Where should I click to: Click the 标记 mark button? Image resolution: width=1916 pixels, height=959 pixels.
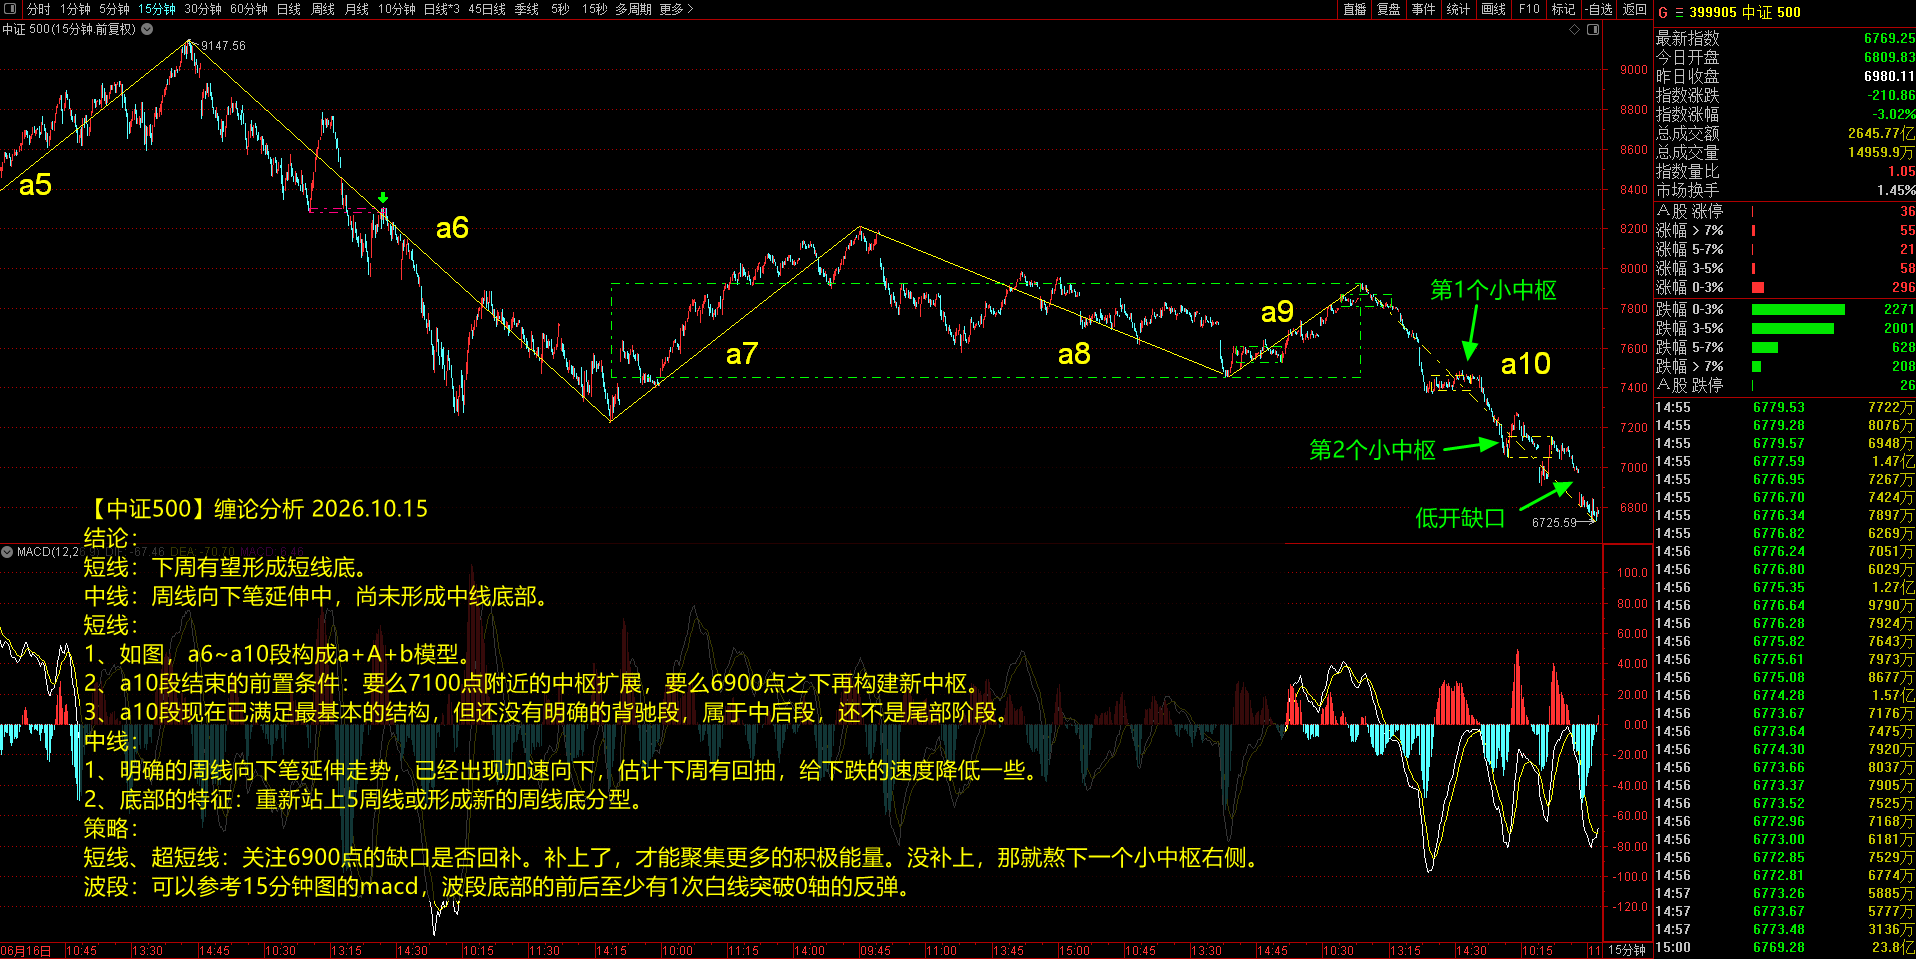[1563, 9]
